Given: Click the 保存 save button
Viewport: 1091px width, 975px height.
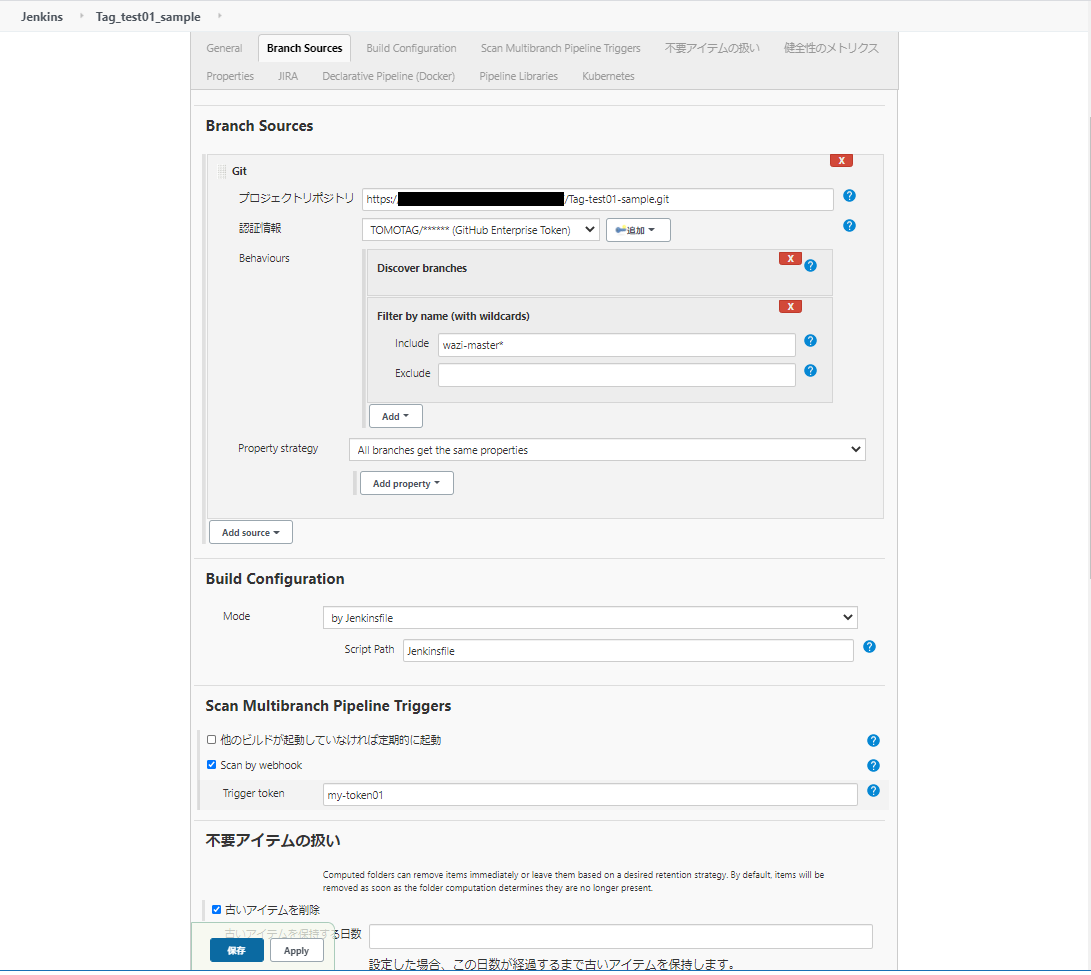Looking at the screenshot, I should [x=237, y=950].
